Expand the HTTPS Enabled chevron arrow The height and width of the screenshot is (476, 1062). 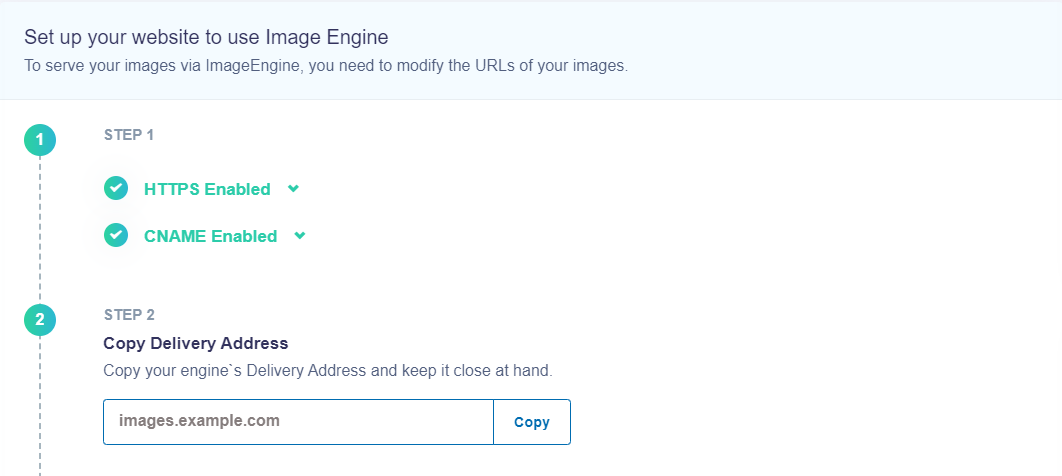[x=293, y=189]
